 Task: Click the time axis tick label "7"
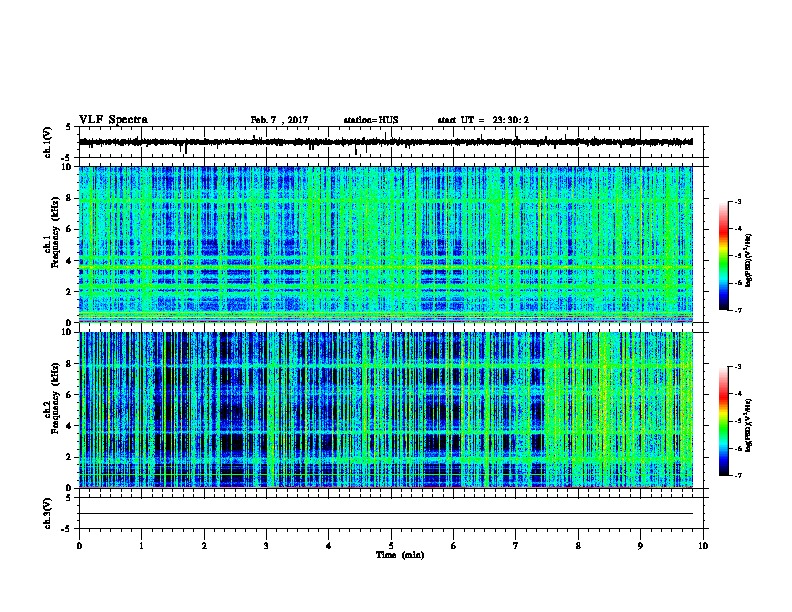[x=516, y=546]
